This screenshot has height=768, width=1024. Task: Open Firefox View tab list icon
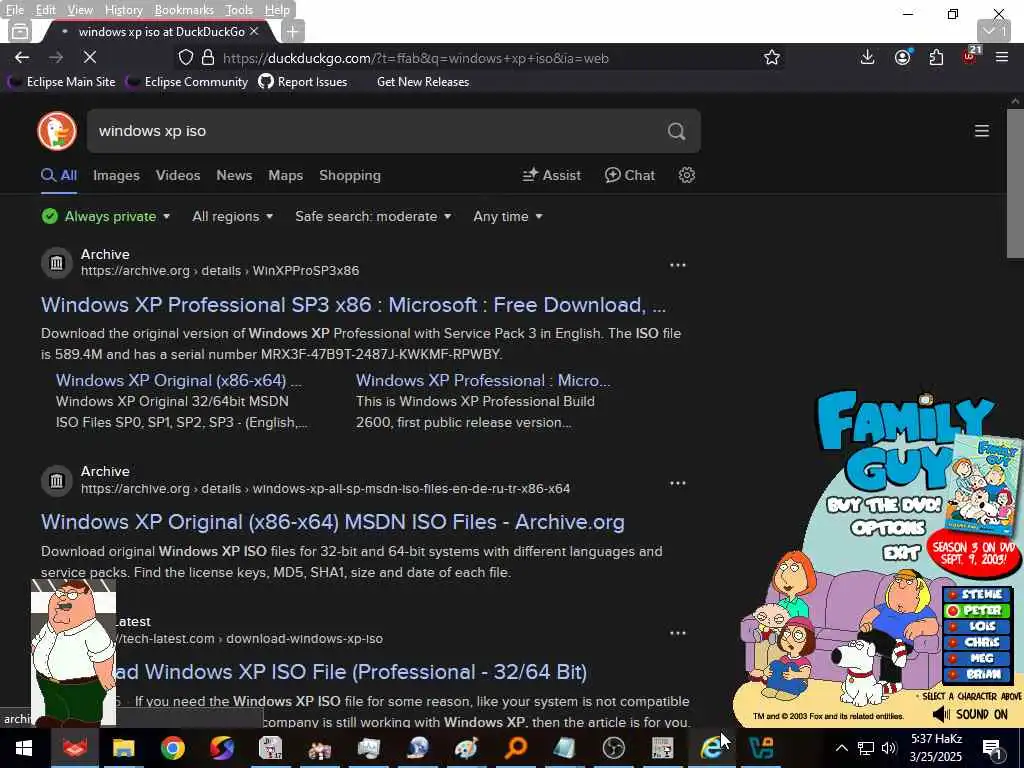click(x=20, y=31)
